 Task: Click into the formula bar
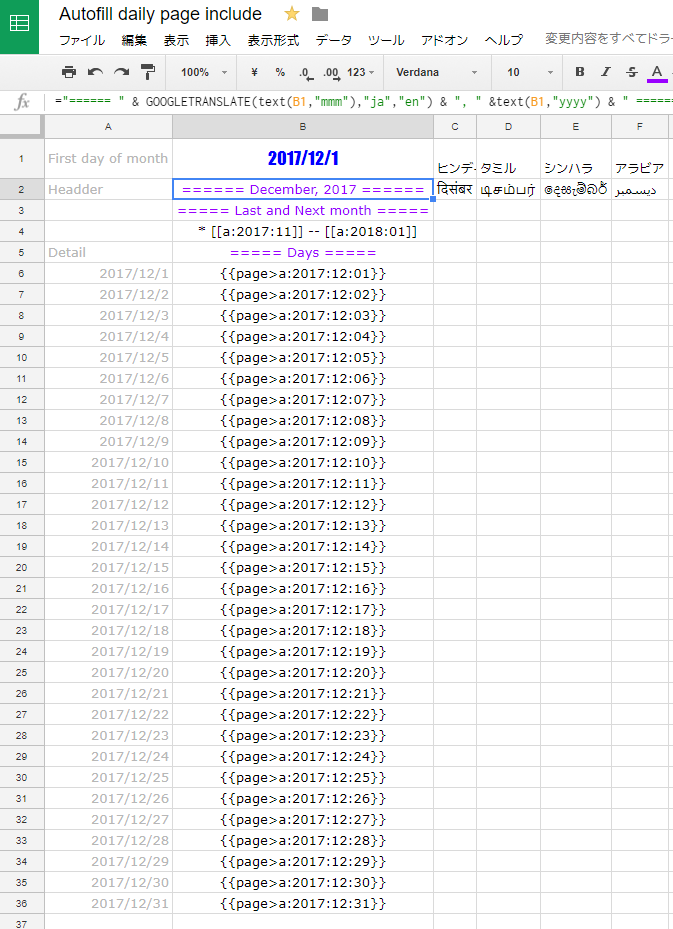tap(361, 102)
